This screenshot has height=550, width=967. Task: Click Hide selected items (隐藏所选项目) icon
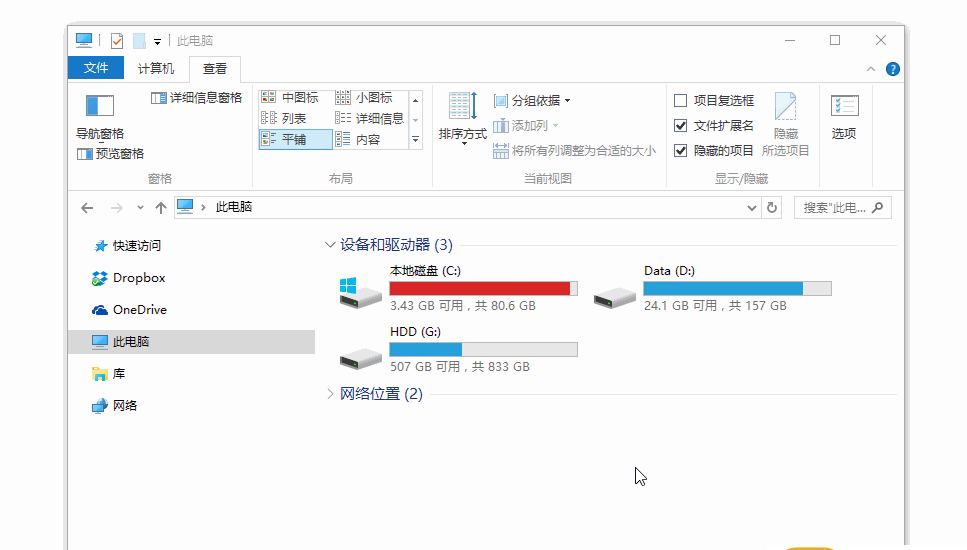click(785, 107)
